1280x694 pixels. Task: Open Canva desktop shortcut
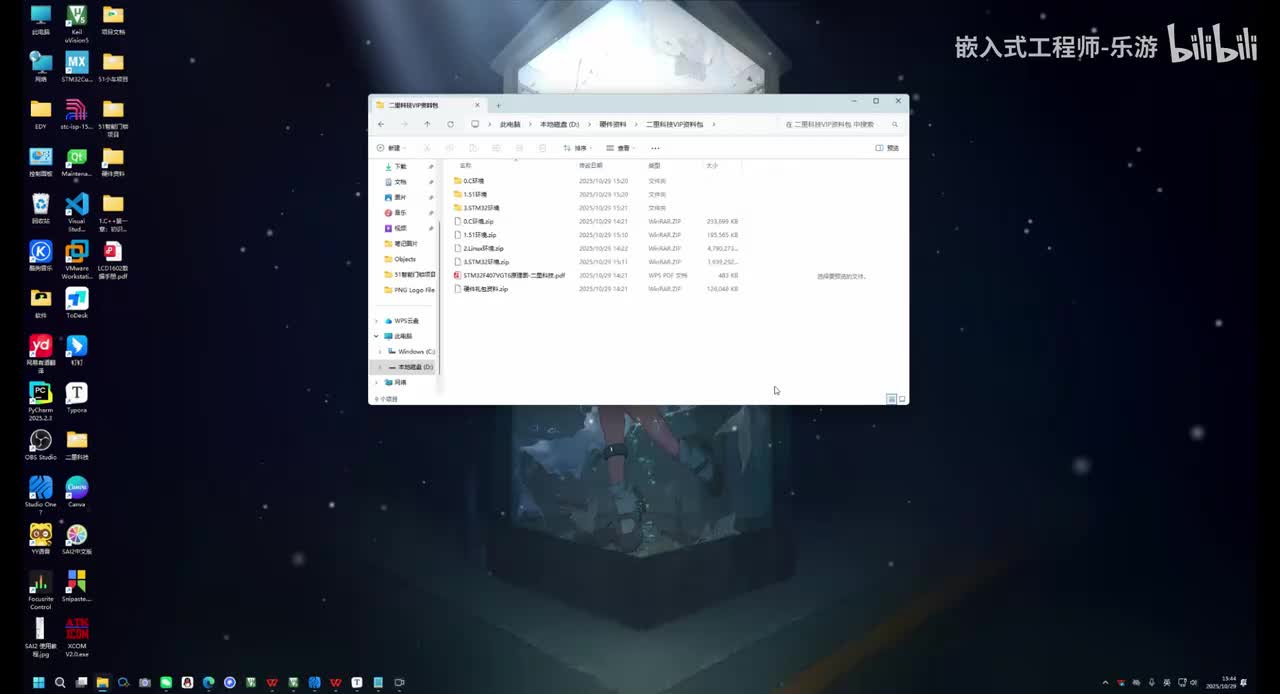click(77, 492)
